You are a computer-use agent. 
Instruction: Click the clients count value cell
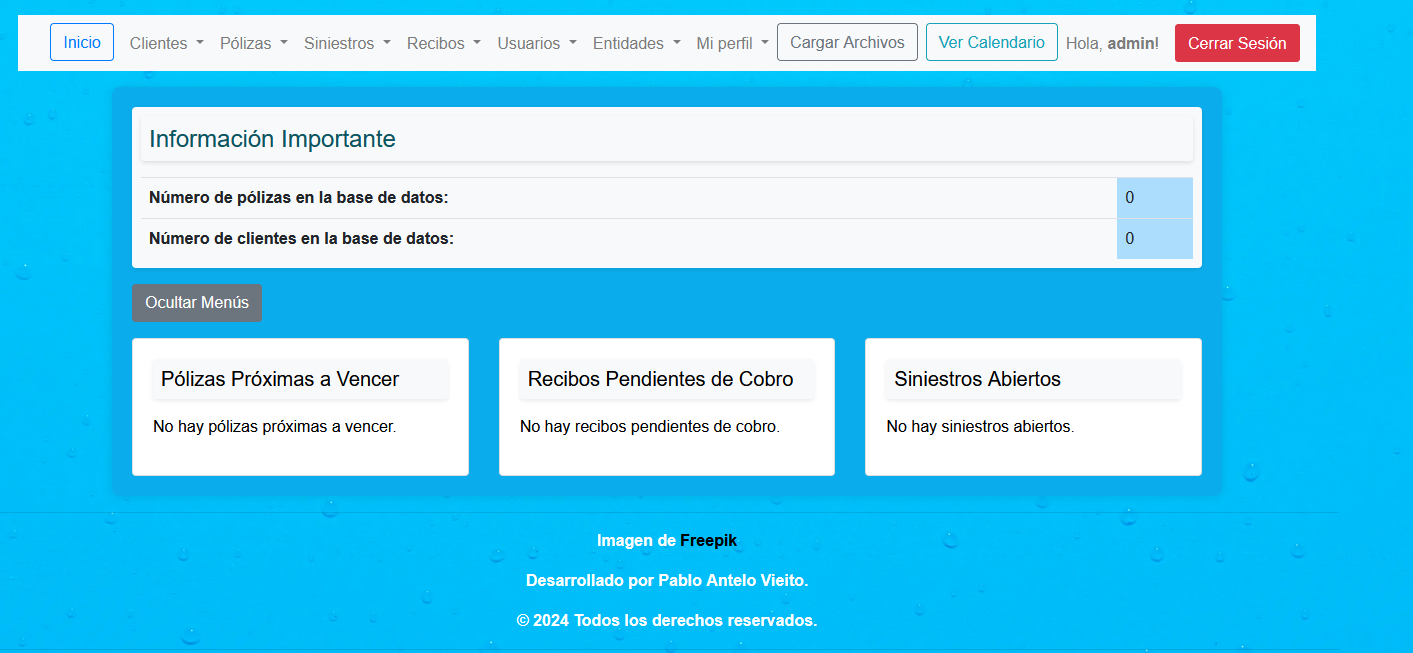(1154, 239)
